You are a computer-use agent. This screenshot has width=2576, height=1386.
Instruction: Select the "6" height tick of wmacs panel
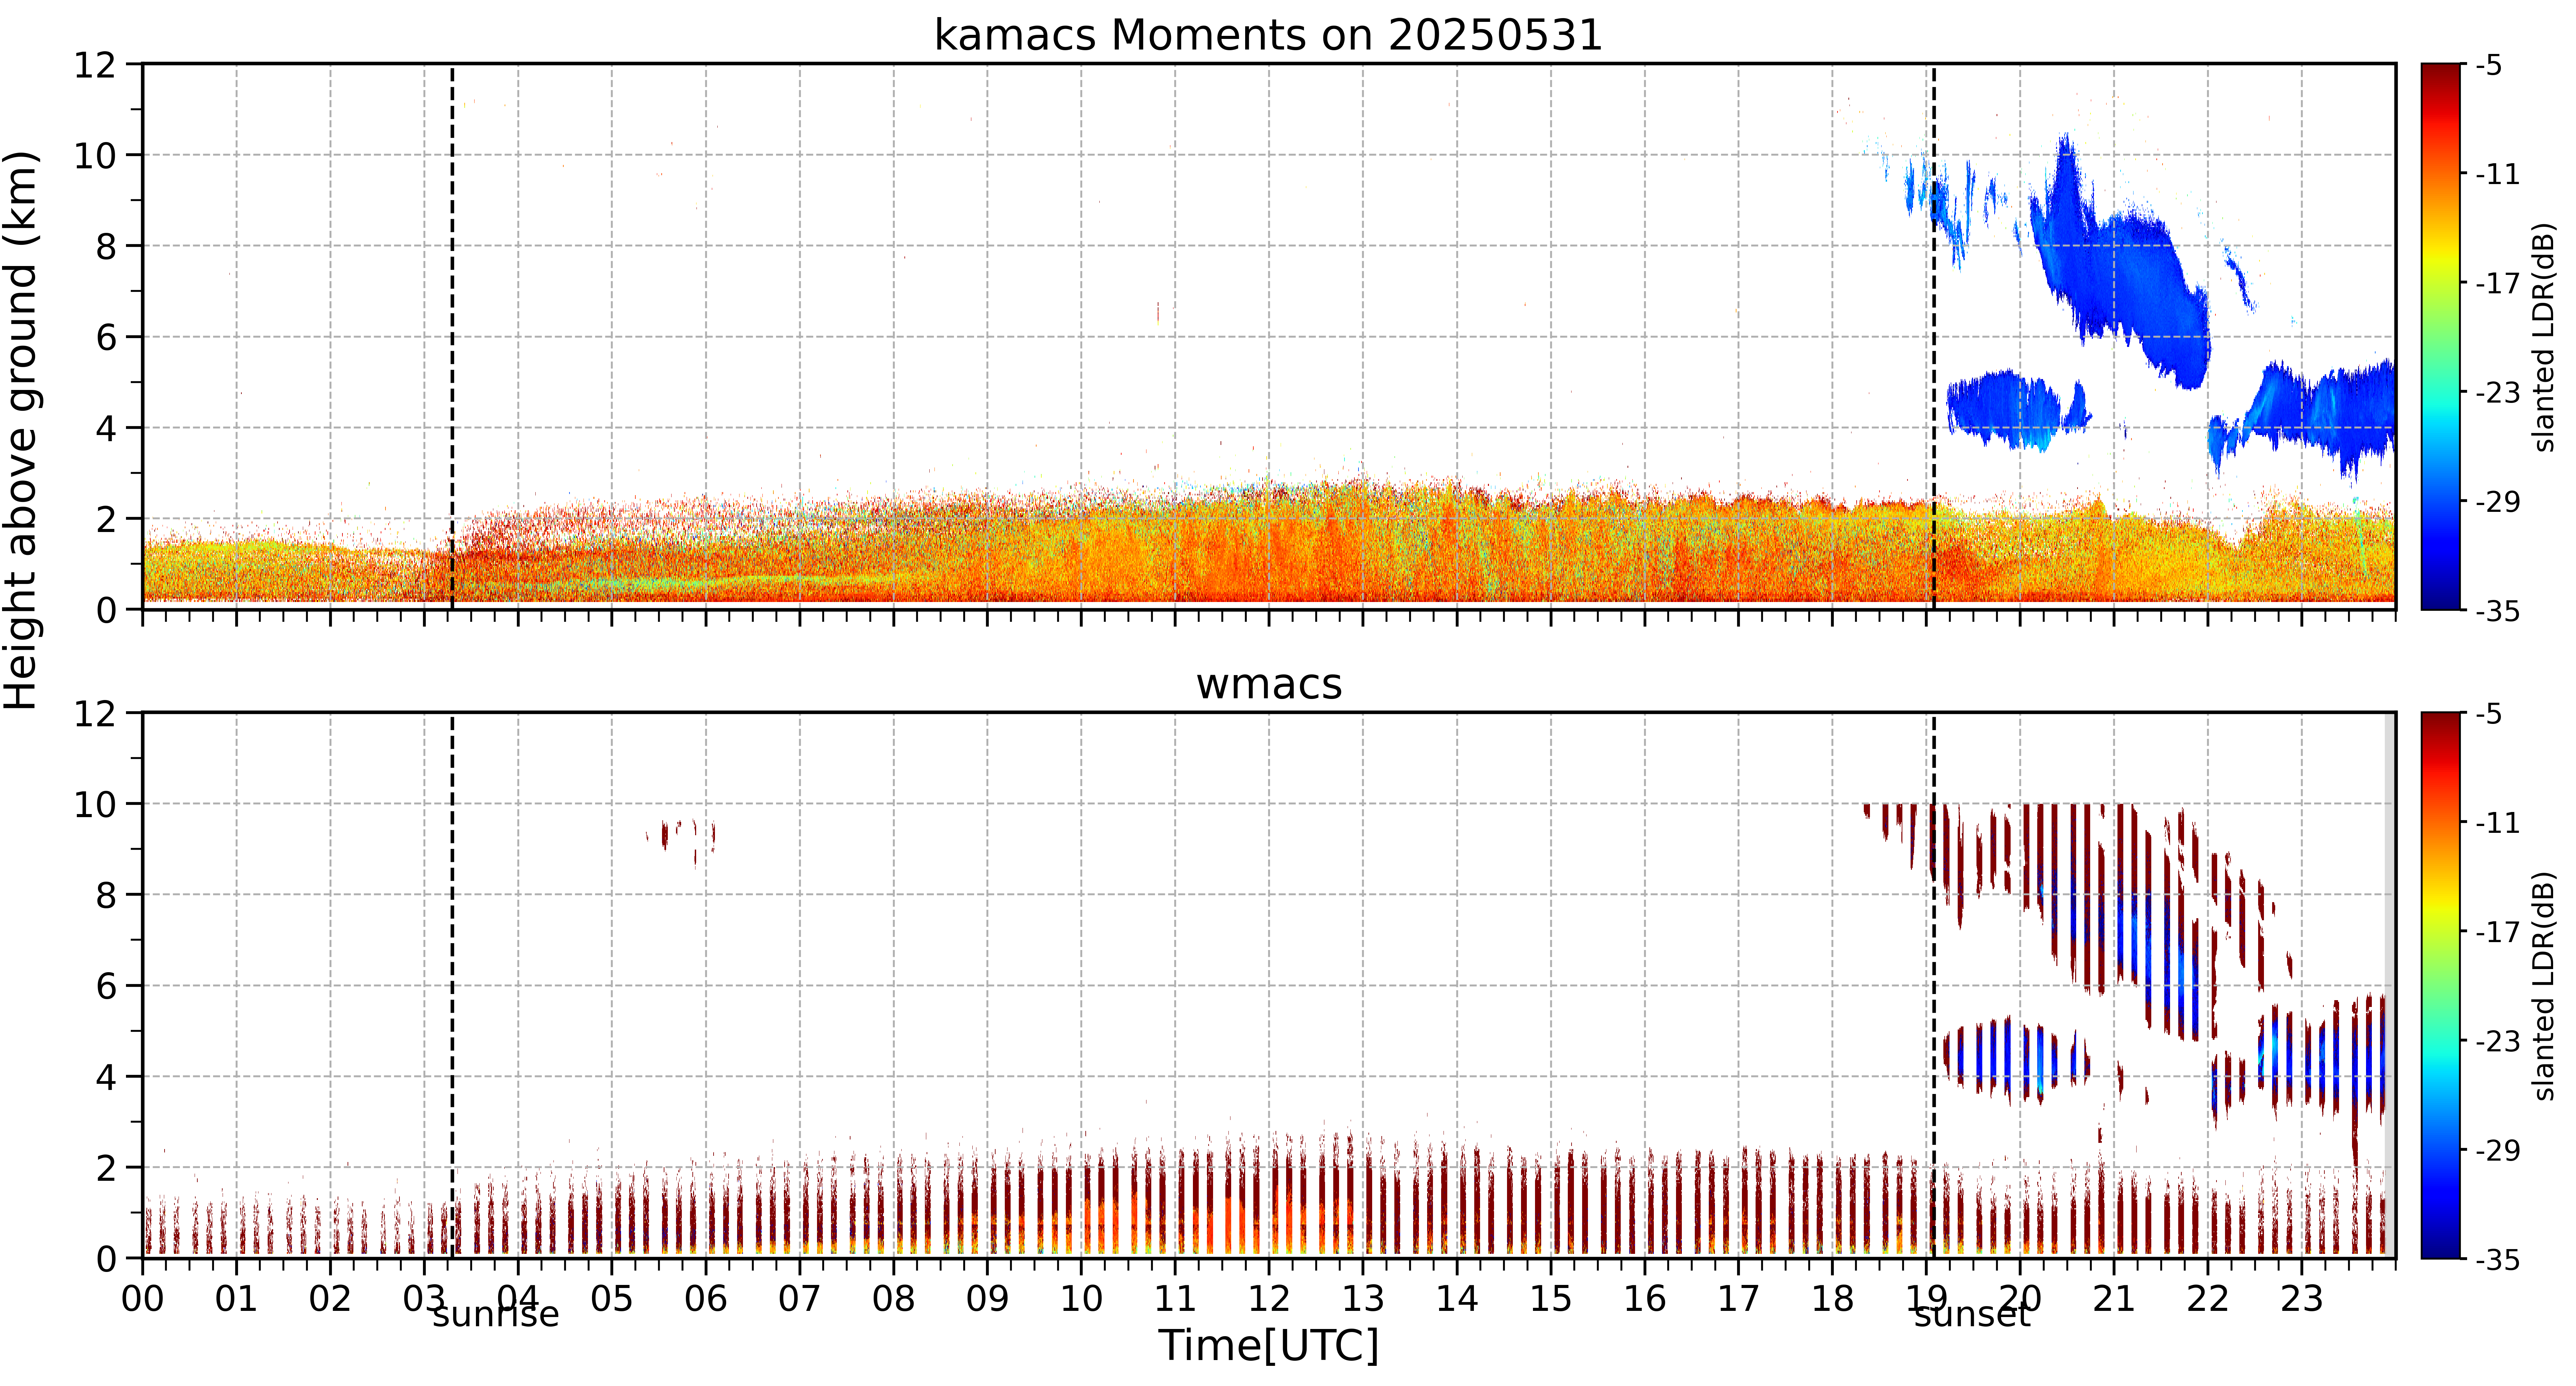106,987
